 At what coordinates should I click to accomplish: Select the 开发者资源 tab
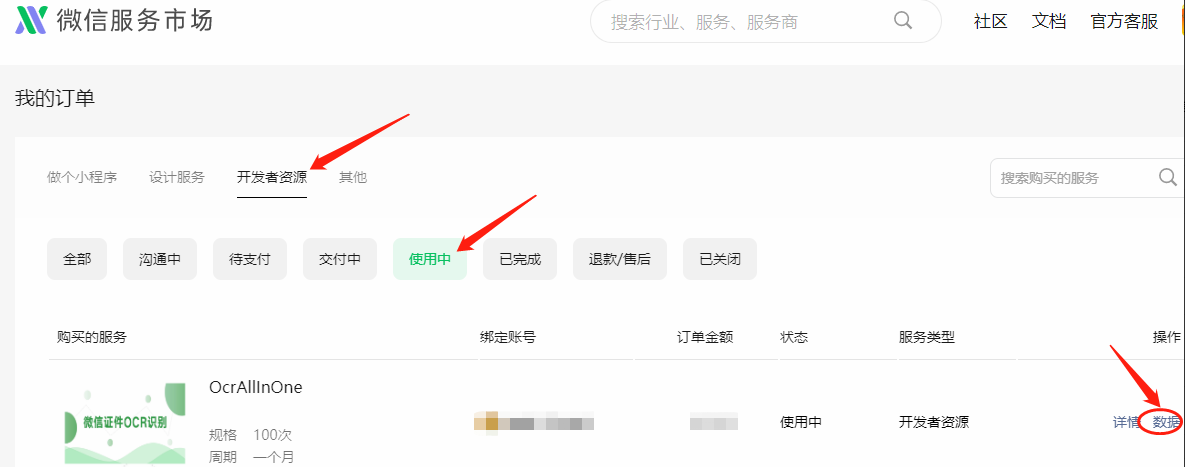(x=272, y=178)
